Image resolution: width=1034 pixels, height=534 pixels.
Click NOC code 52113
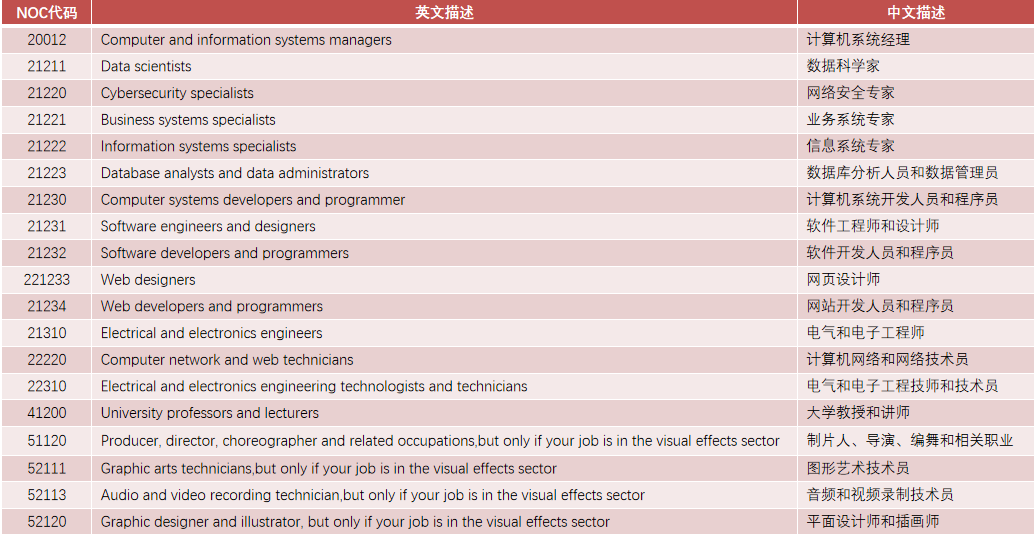tap(46, 495)
